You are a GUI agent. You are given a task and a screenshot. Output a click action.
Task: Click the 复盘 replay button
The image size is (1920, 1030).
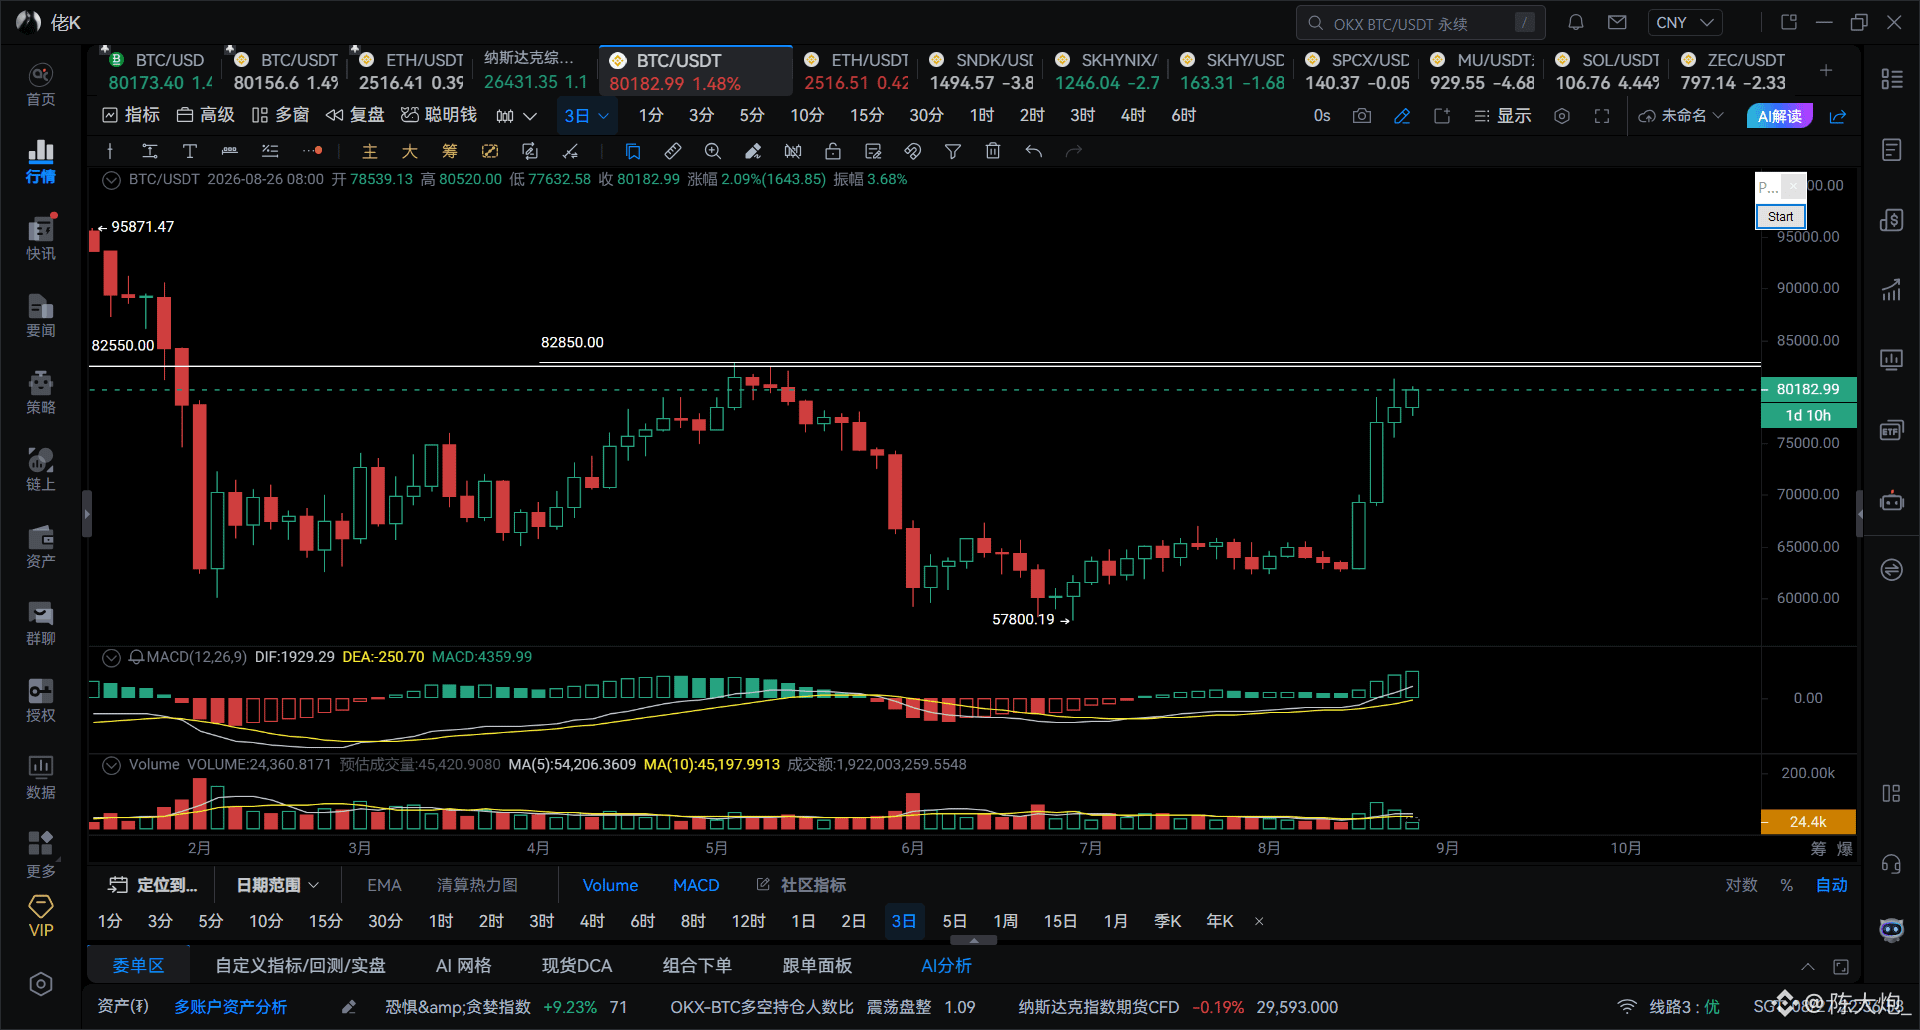355,116
